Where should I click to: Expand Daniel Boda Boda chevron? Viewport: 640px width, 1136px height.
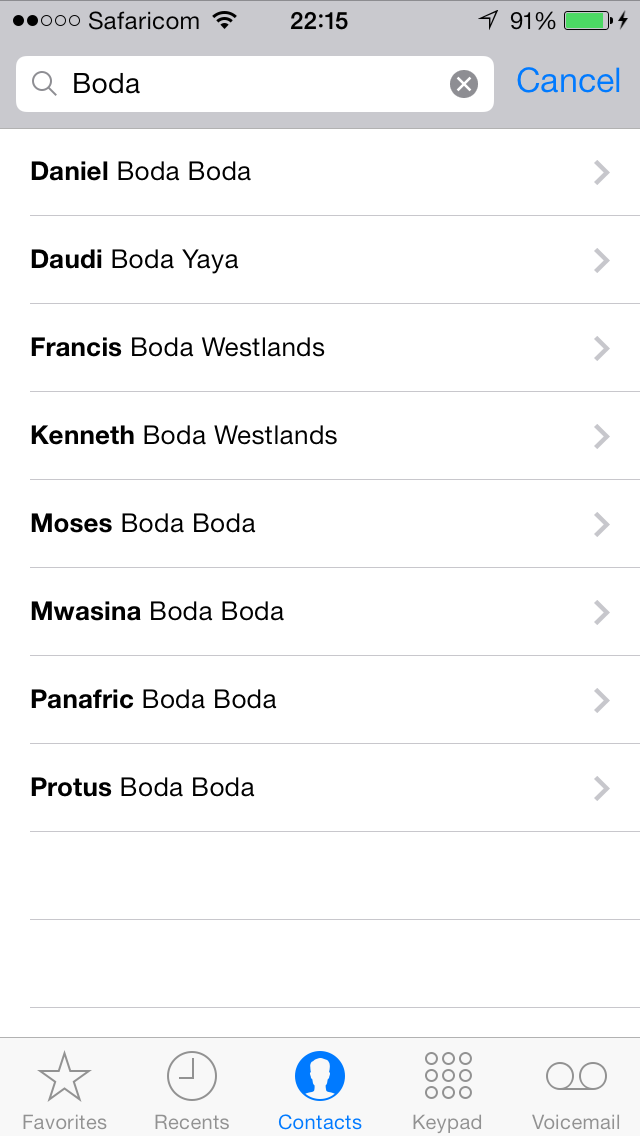tap(601, 172)
